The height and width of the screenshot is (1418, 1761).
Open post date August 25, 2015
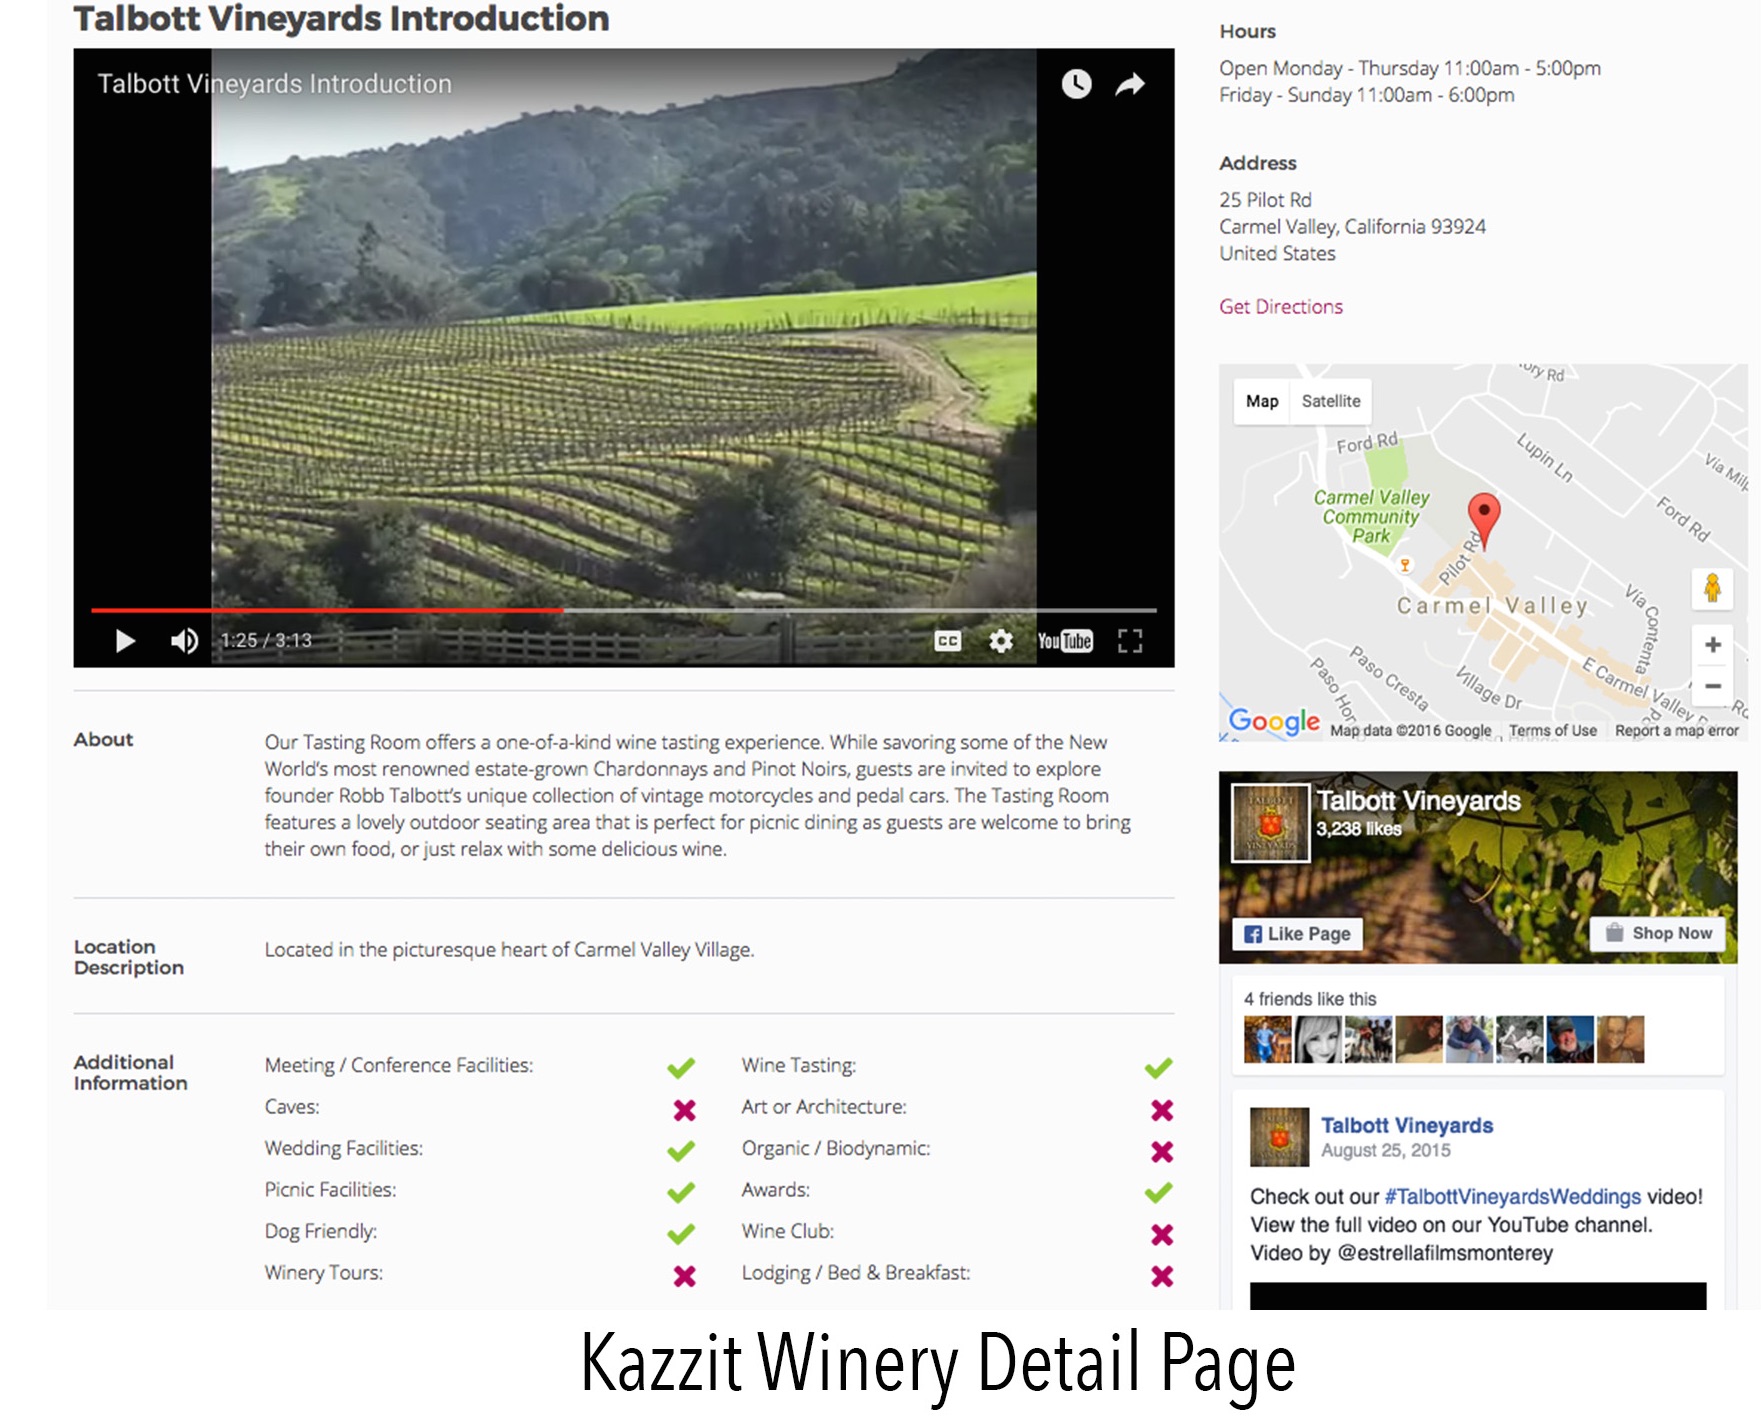click(1385, 1151)
